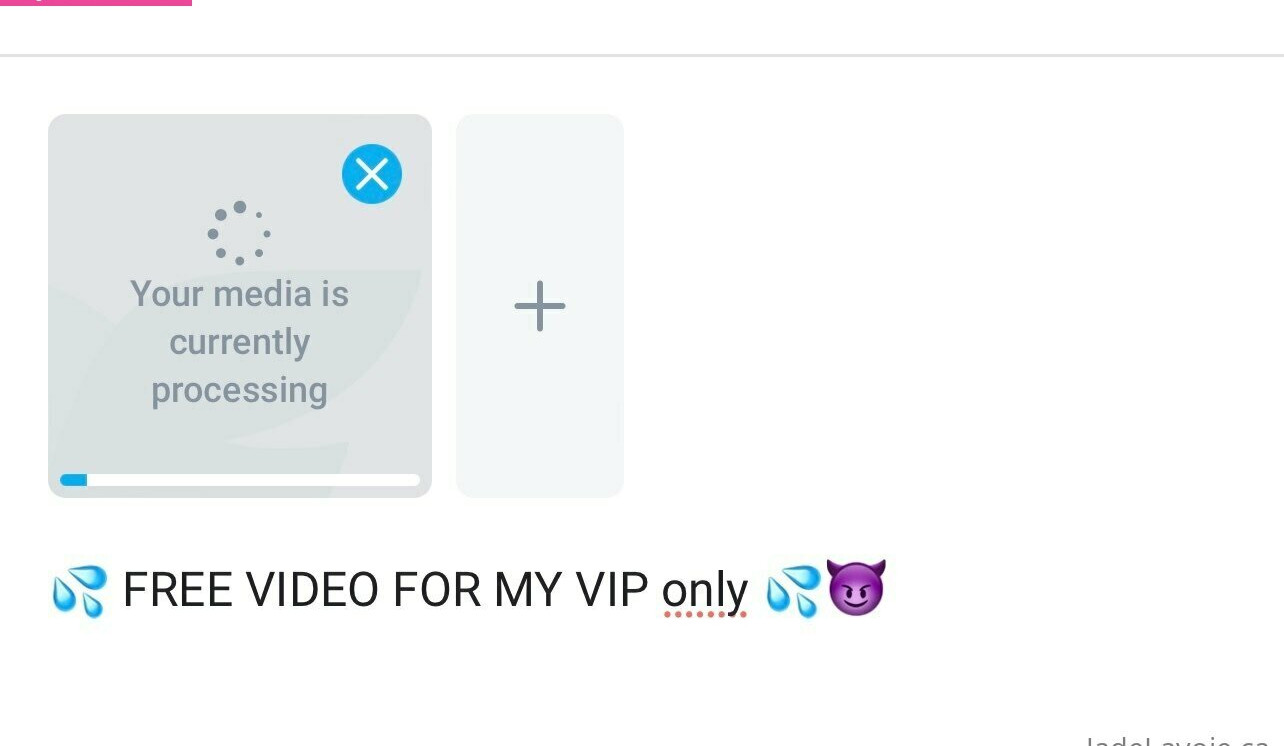The image size is (1284, 746).
Task: Click the word 'processing' on the media tile
Action: click(x=240, y=390)
